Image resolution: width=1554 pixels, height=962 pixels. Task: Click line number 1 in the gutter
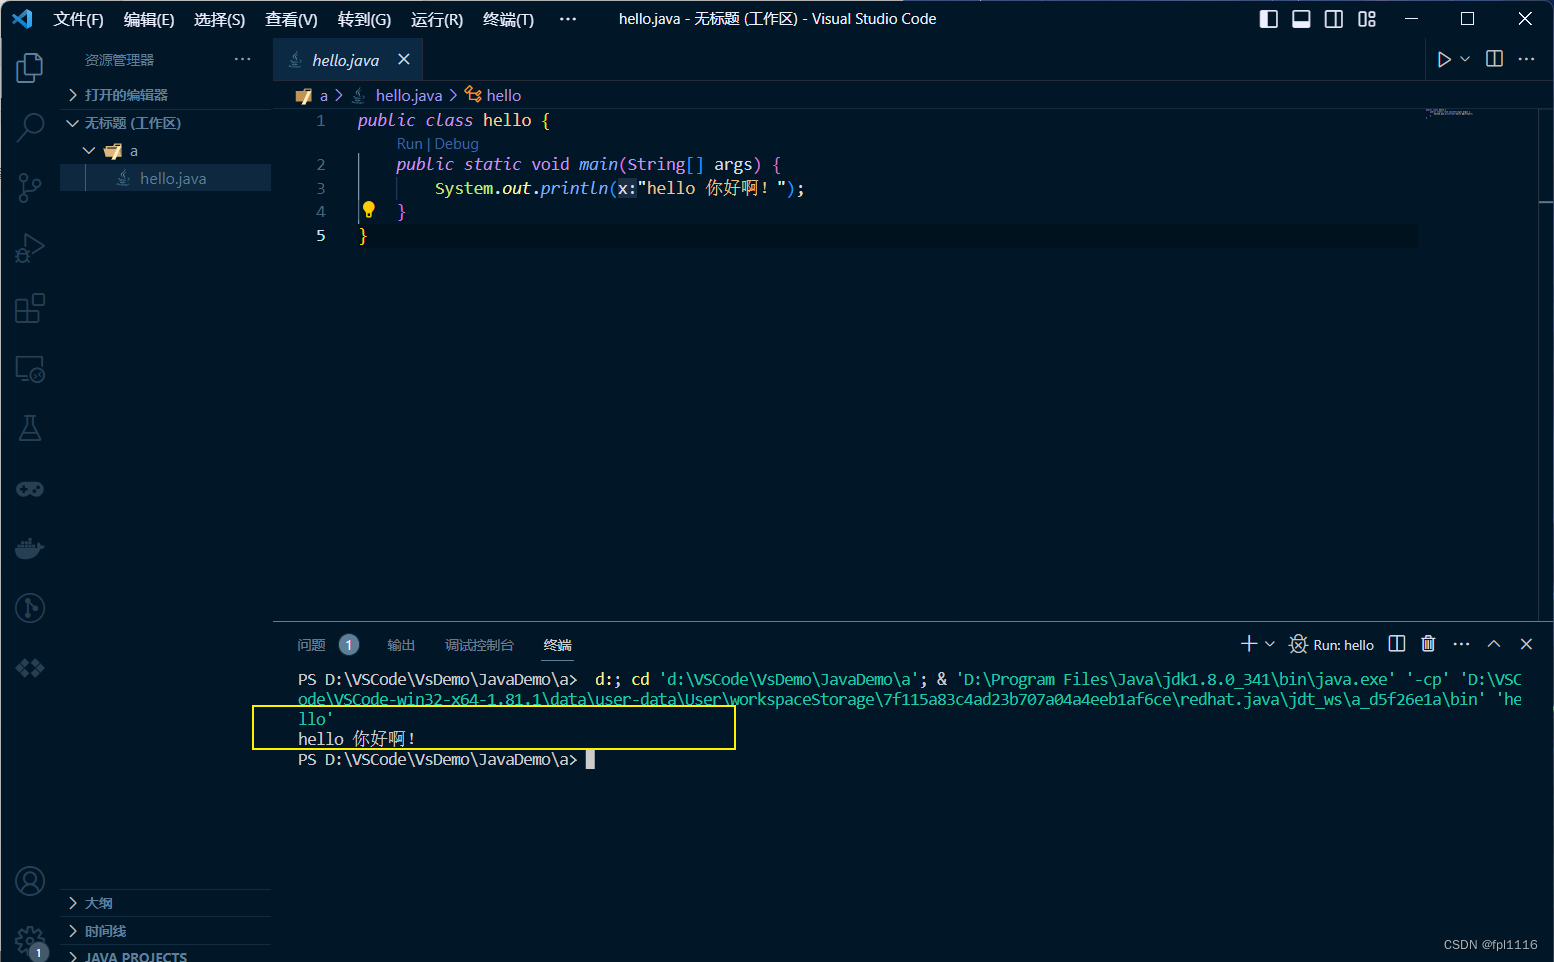(321, 121)
